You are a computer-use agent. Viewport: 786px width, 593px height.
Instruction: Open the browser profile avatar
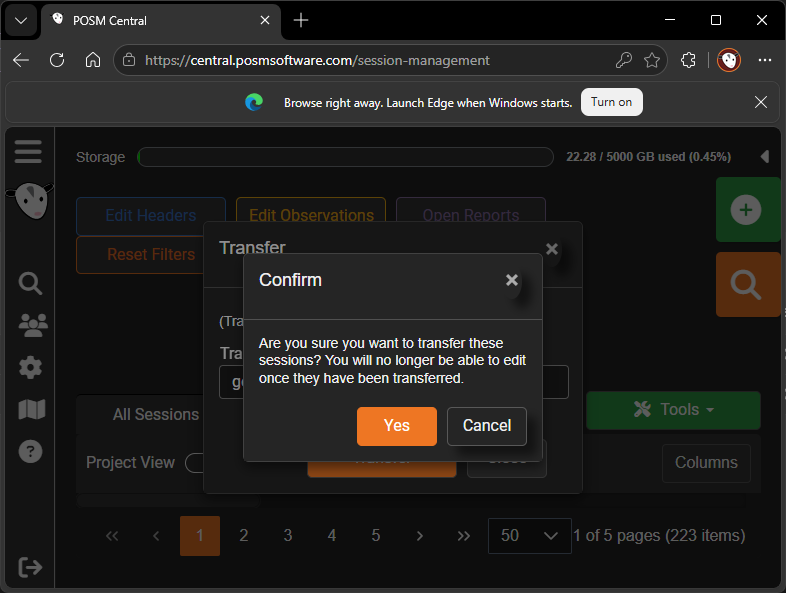(x=729, y=60)
